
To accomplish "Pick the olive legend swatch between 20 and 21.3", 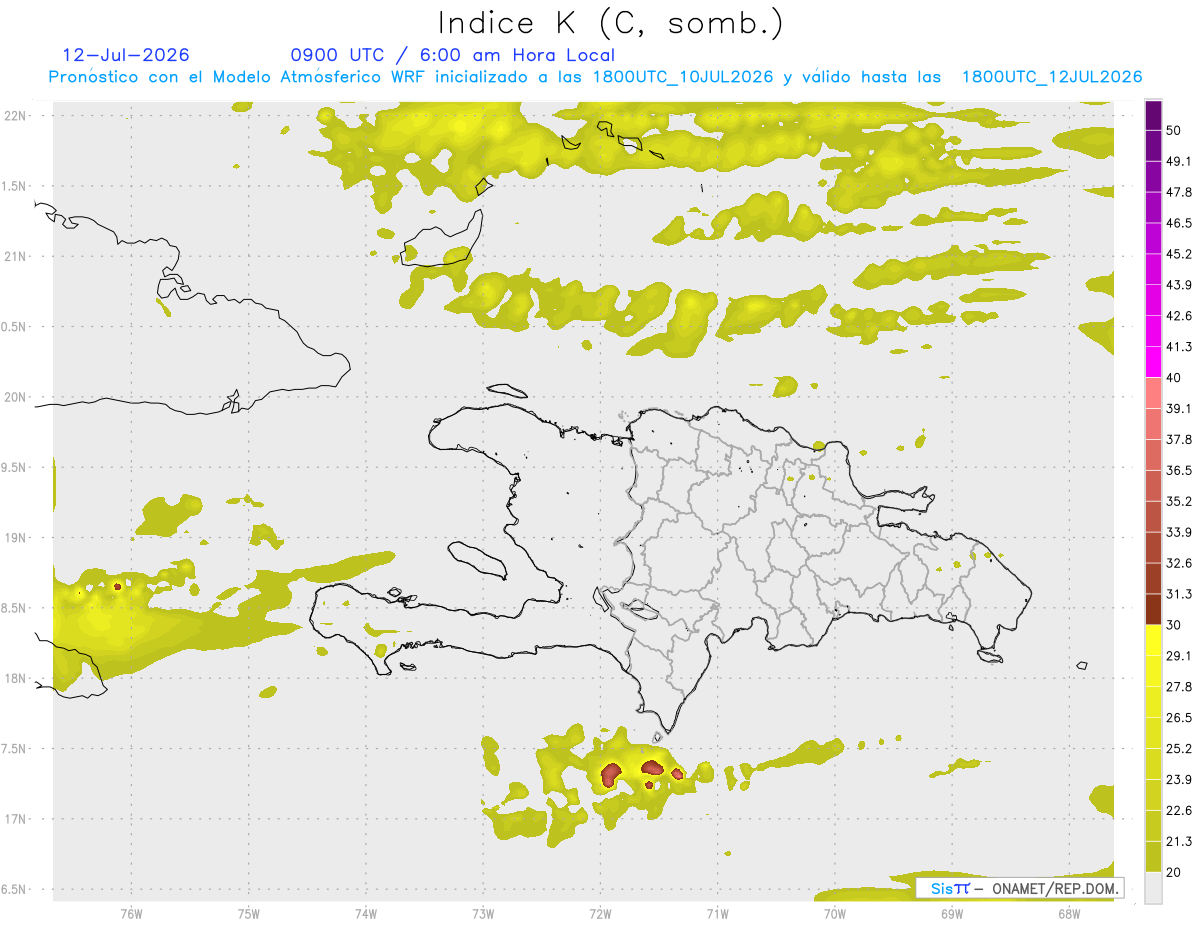I will point(1153,856).
